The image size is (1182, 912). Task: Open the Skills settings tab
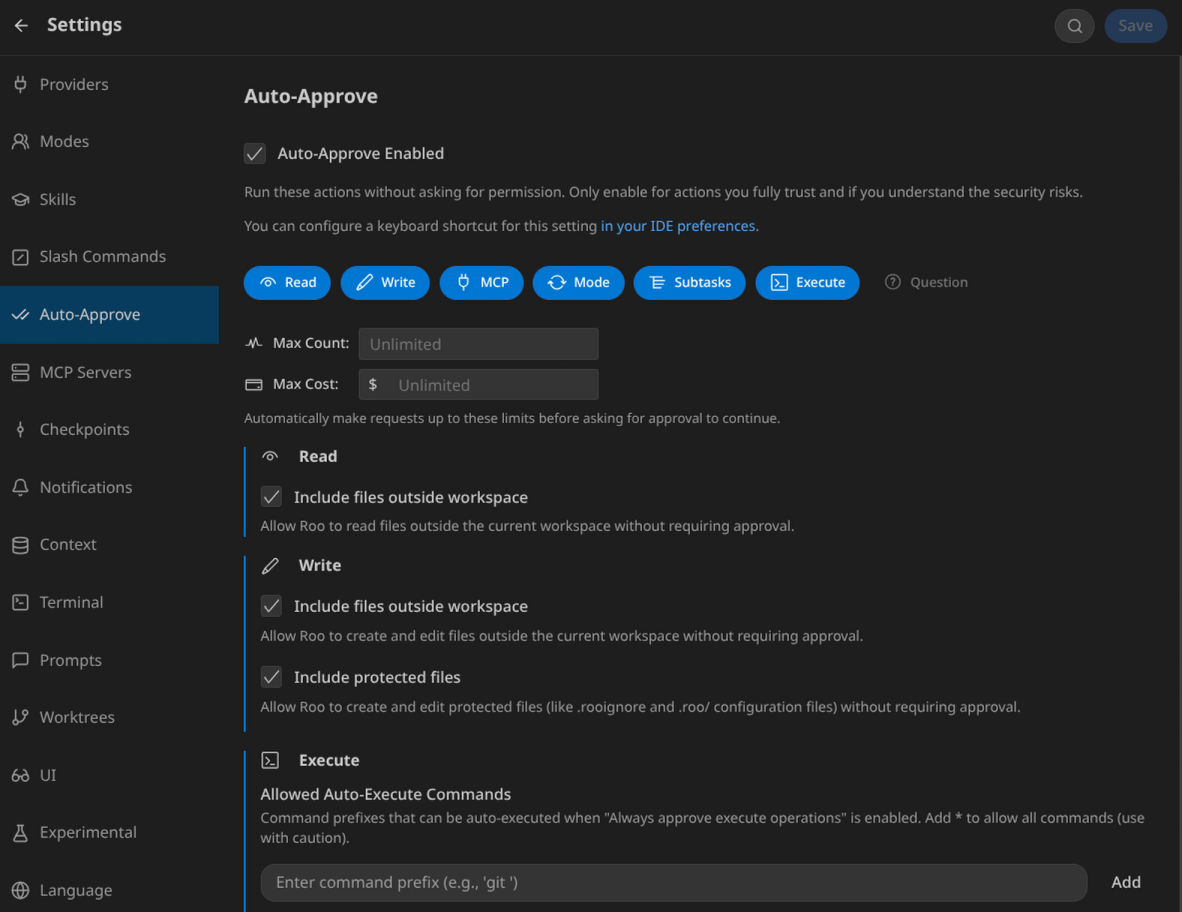coord(109,200)
